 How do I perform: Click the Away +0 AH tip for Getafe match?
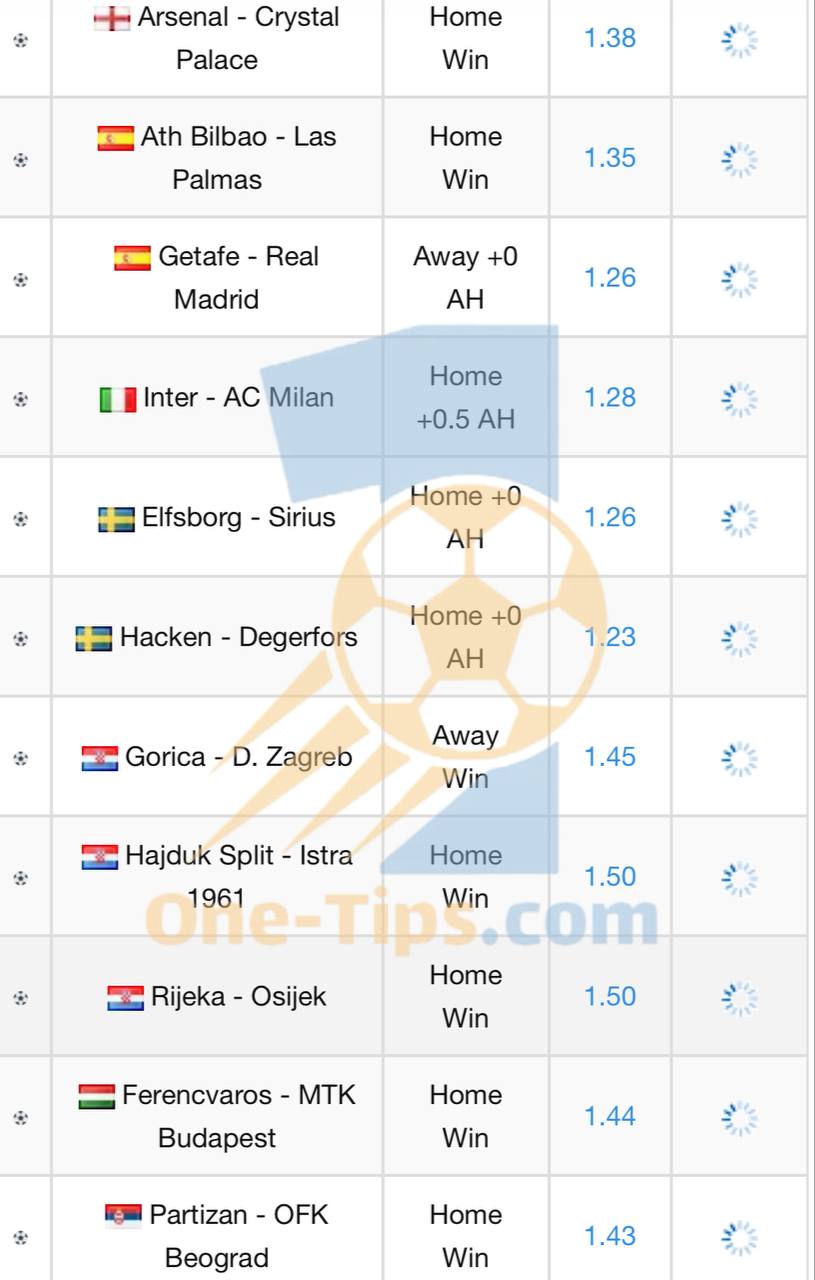[x=466, y=278]
